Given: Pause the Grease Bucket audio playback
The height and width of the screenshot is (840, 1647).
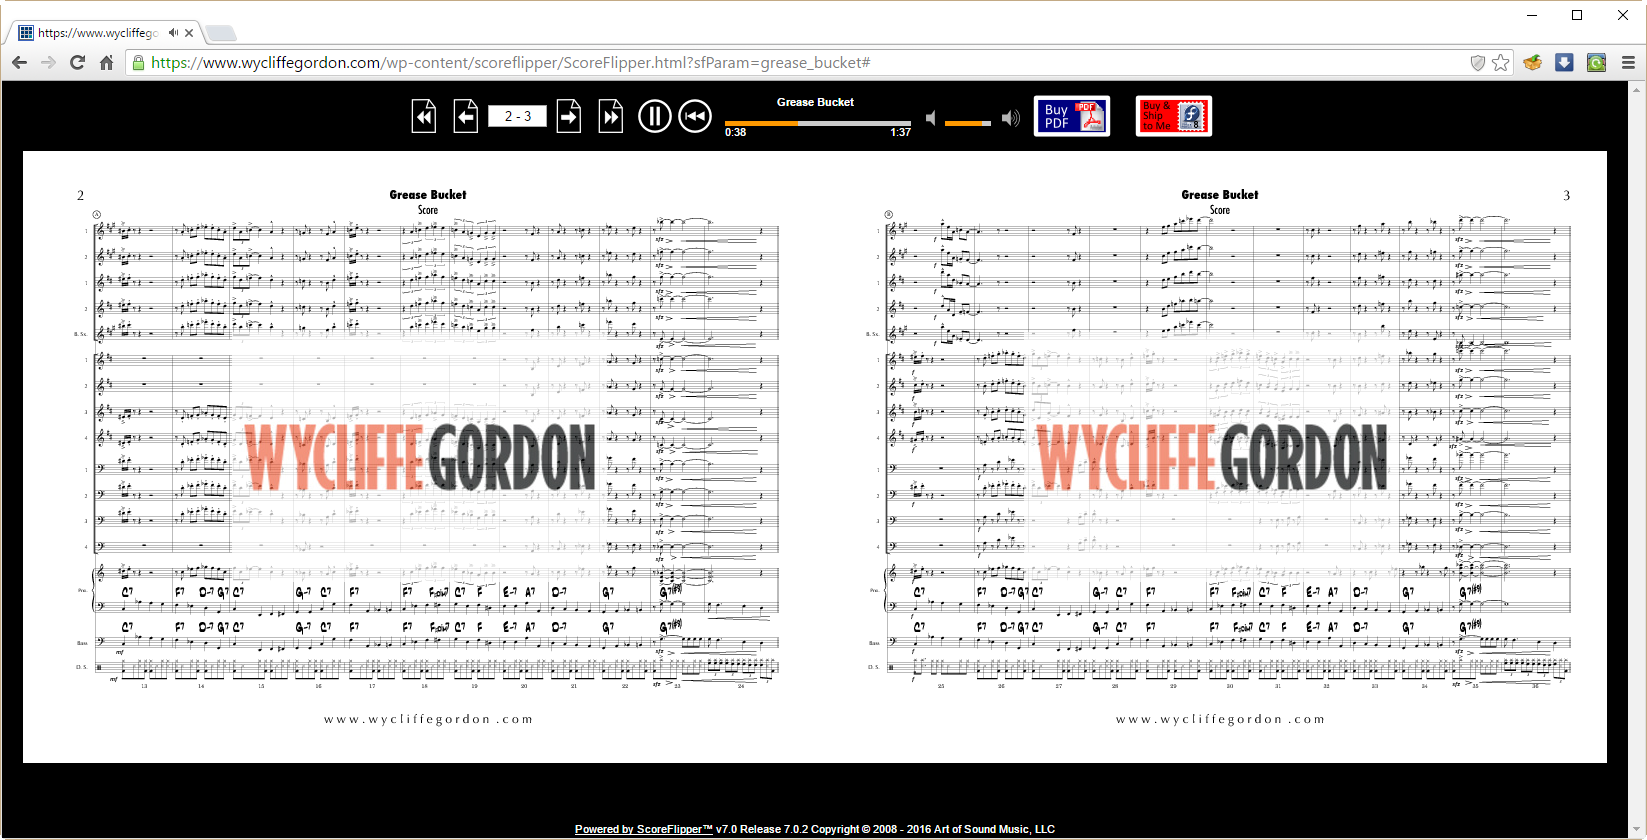Looking at the screenshot, I should coord(655,116).
